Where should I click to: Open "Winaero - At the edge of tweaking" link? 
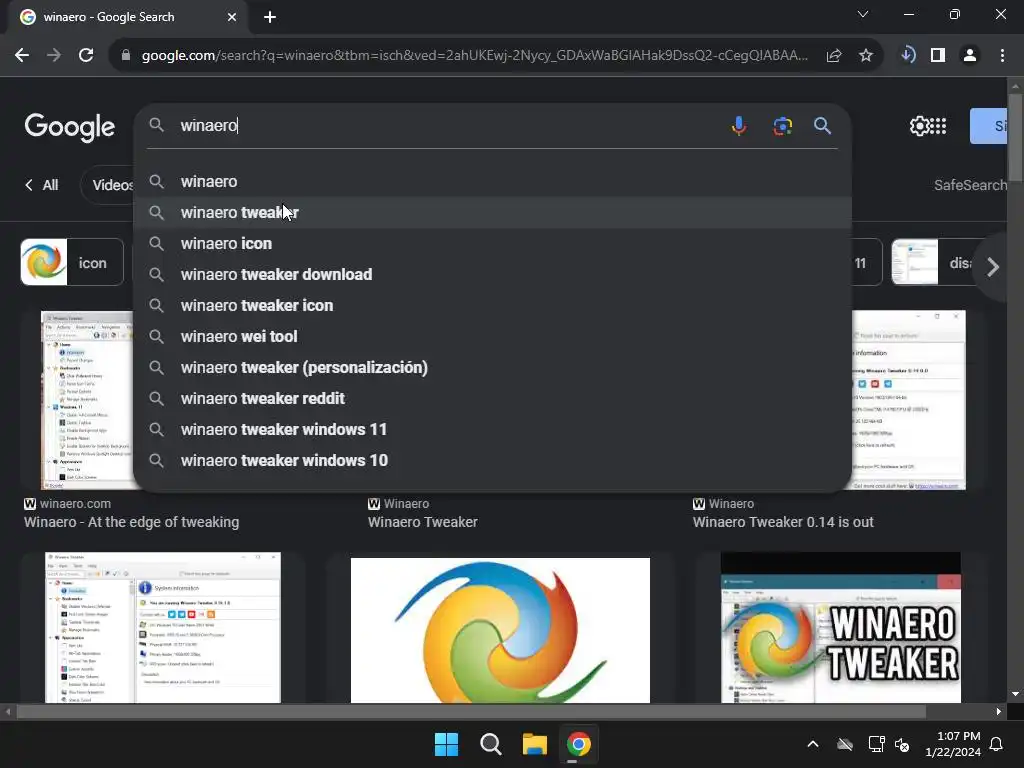click(x=131, y=522)
